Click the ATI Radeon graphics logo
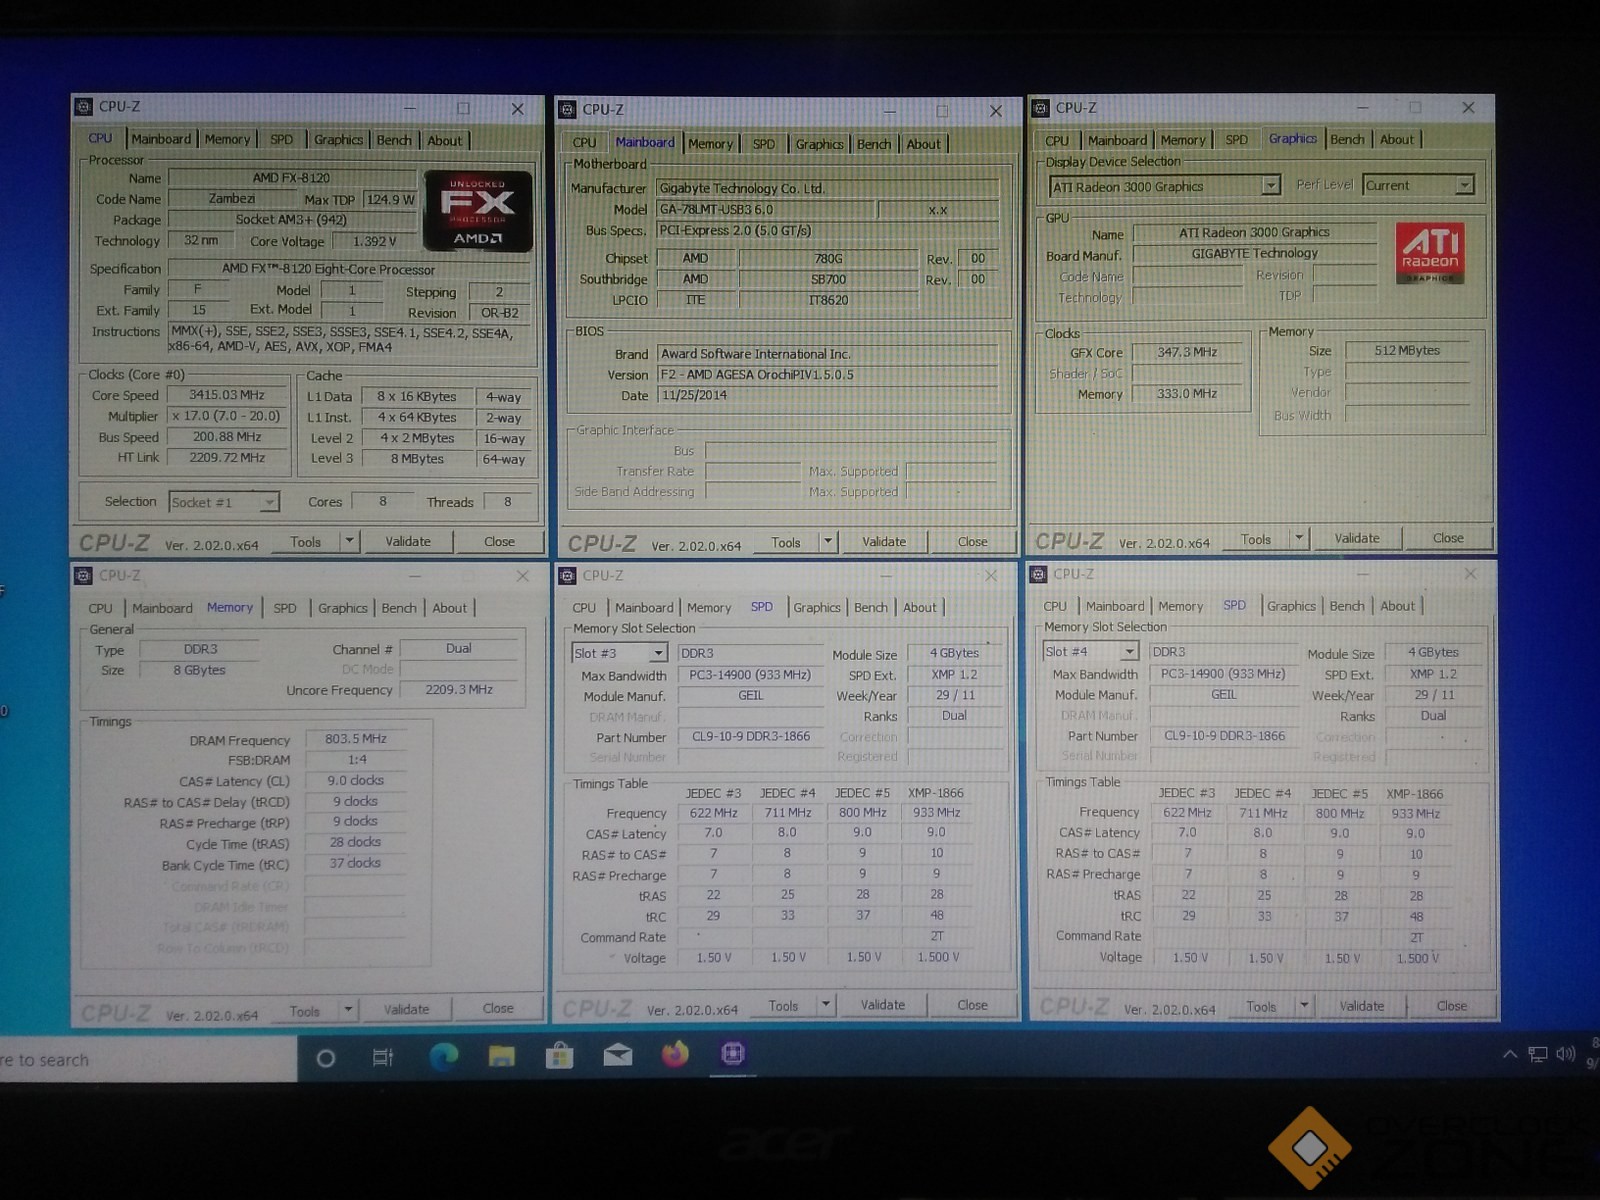The height and width of the screenshot is (1200, 1600). click(1430, 252)
